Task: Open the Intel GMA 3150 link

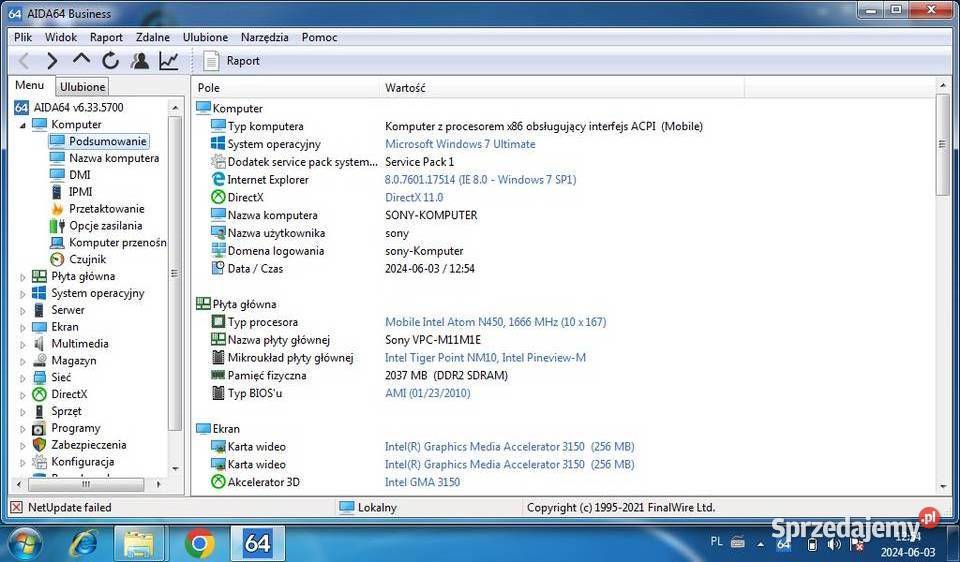Action: click(422, 482)
